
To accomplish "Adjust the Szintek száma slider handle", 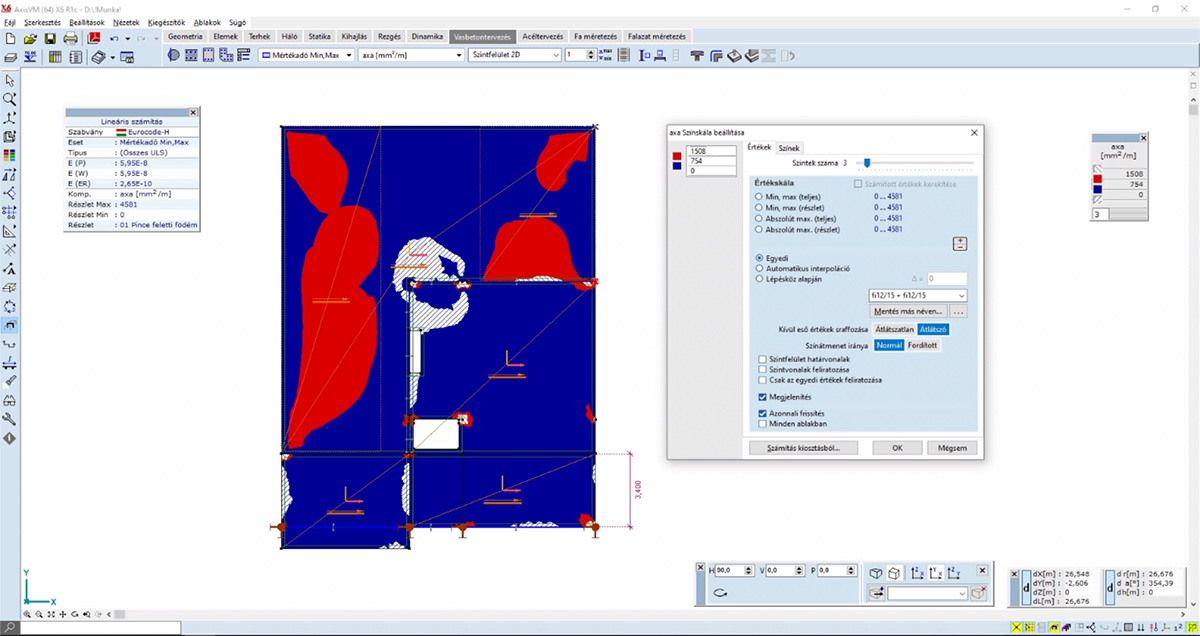I will click(867, 162).
